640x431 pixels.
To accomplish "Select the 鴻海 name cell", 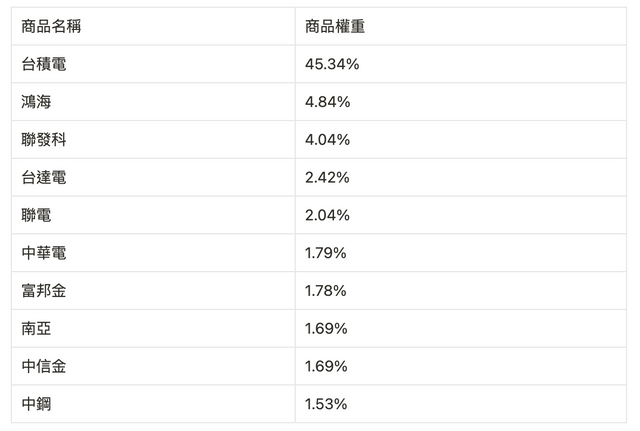I will 36,102.
